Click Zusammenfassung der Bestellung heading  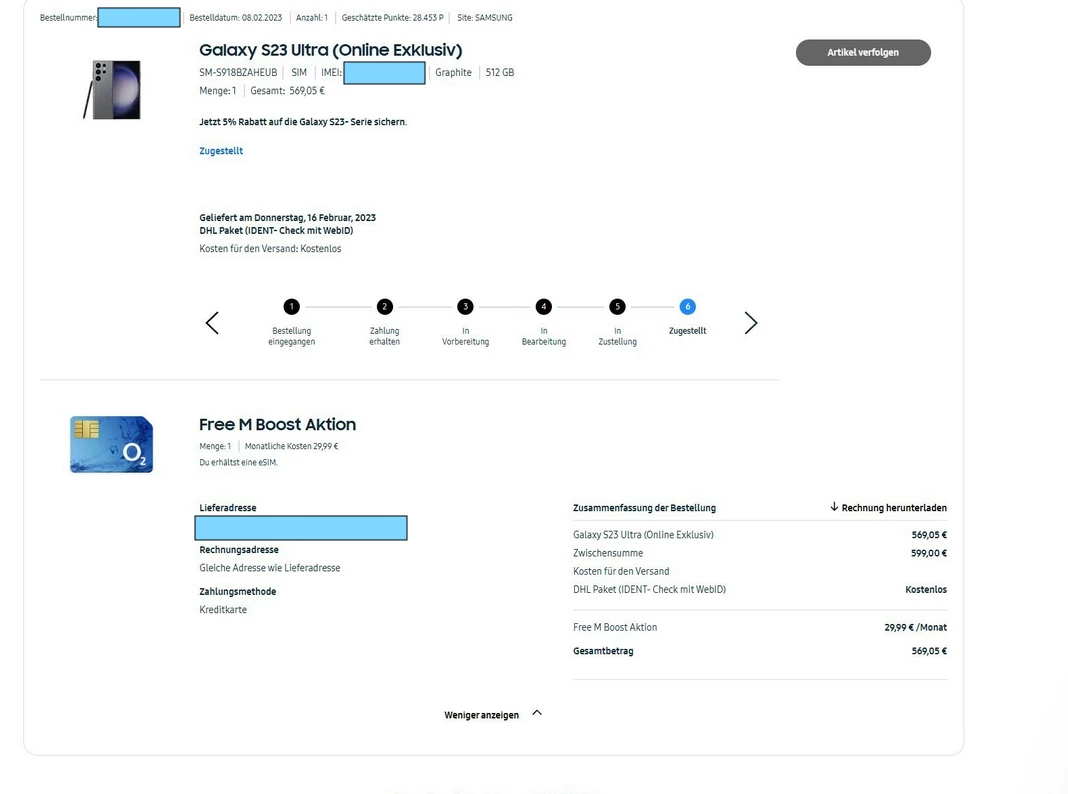(644, 508)
